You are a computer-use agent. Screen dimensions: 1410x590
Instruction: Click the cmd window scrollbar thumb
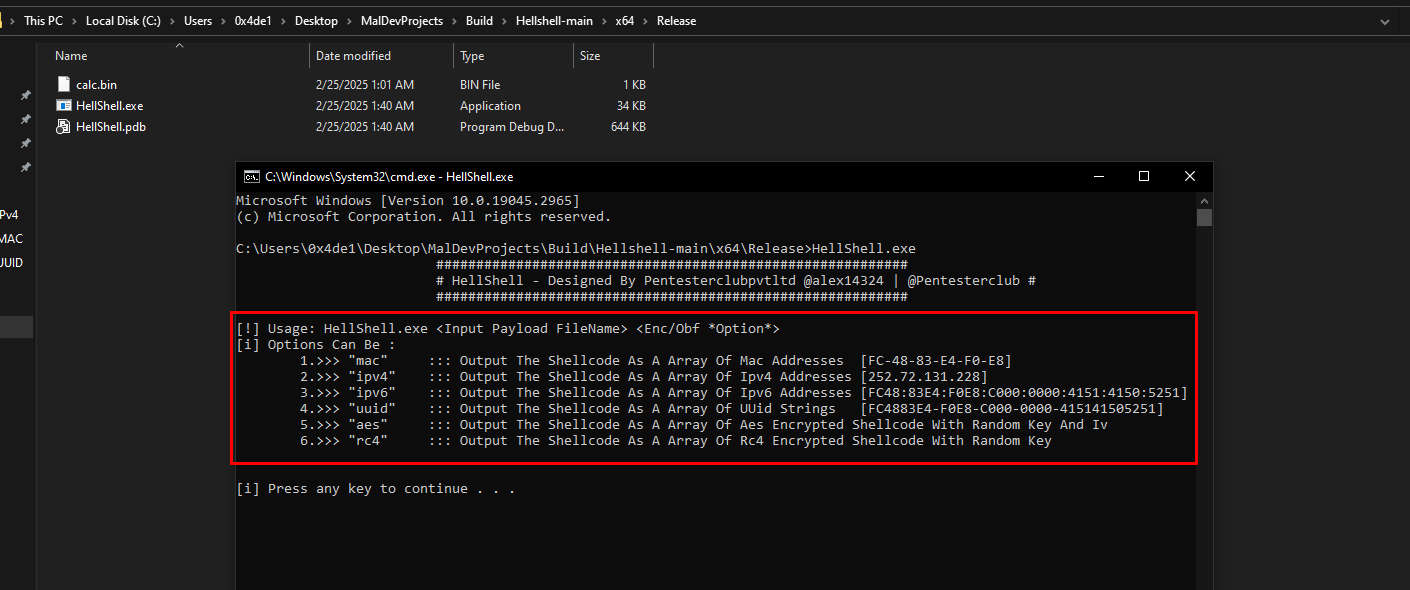coord(1205,217)
